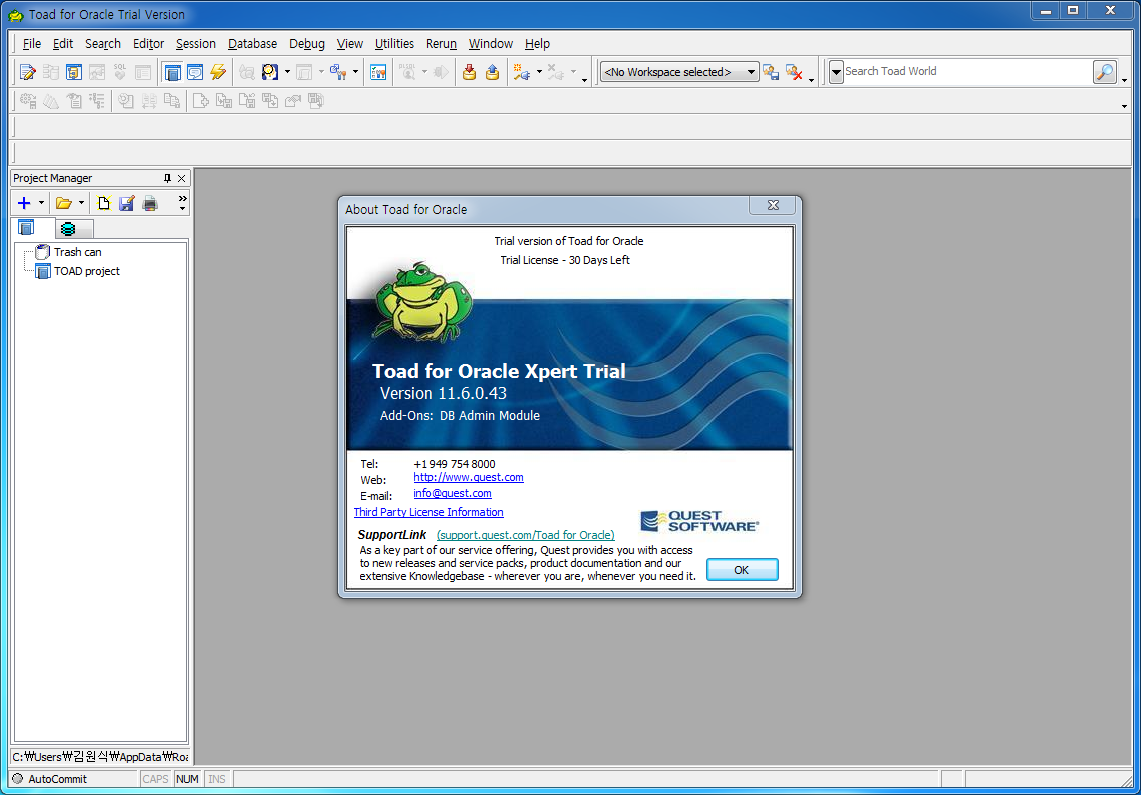Click the delete workspace icon with red X

pyautogui.click(x=794, y=72)
